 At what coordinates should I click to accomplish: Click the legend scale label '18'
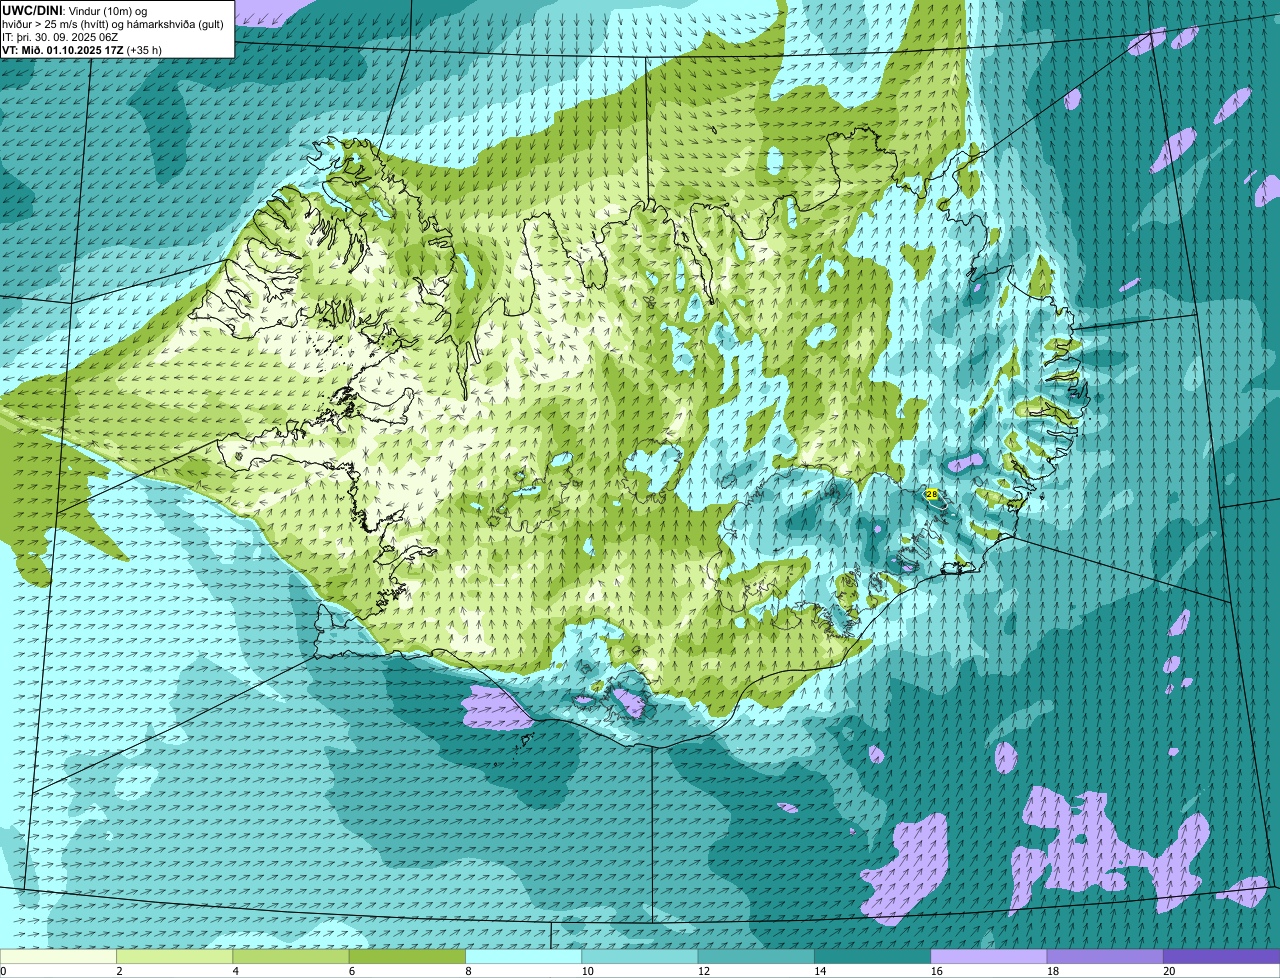tap(1052, 971)
